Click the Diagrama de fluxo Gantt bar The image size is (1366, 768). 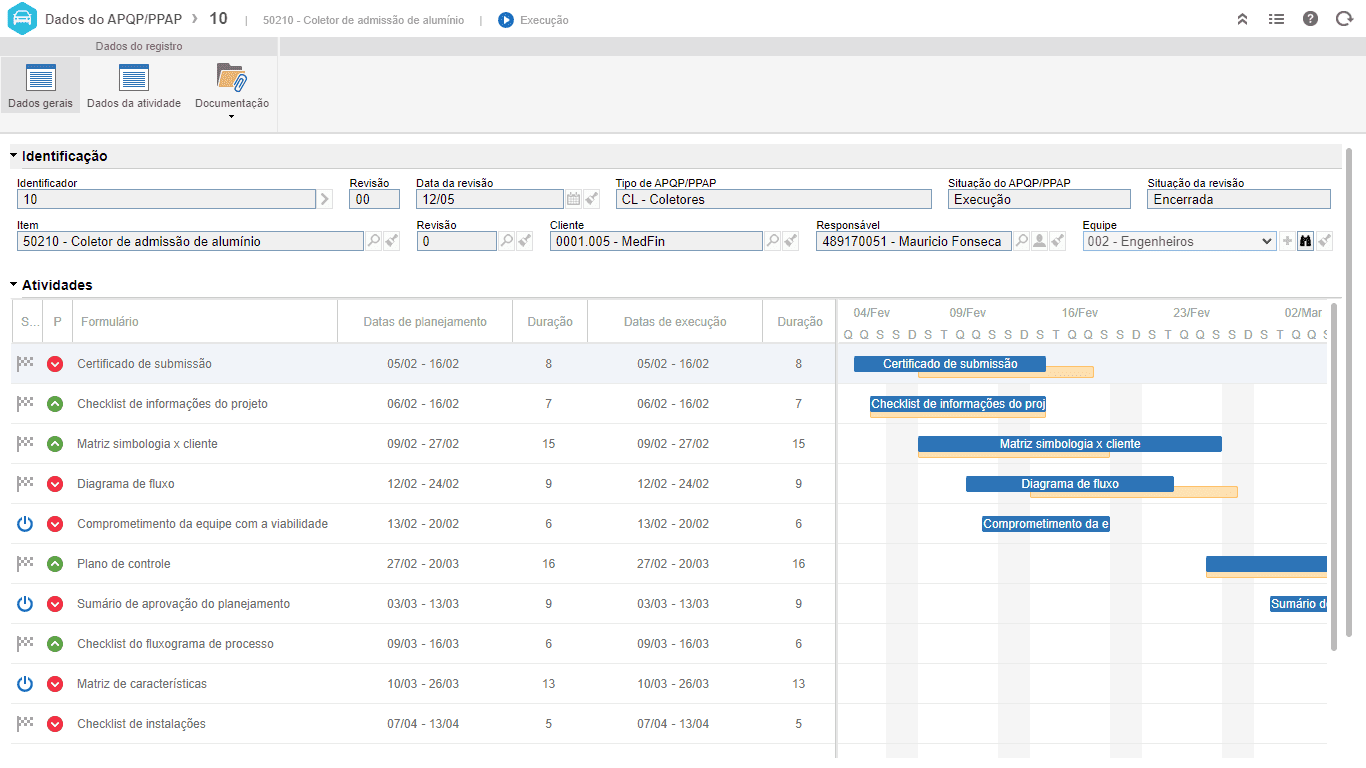(x=1070, y=484)
